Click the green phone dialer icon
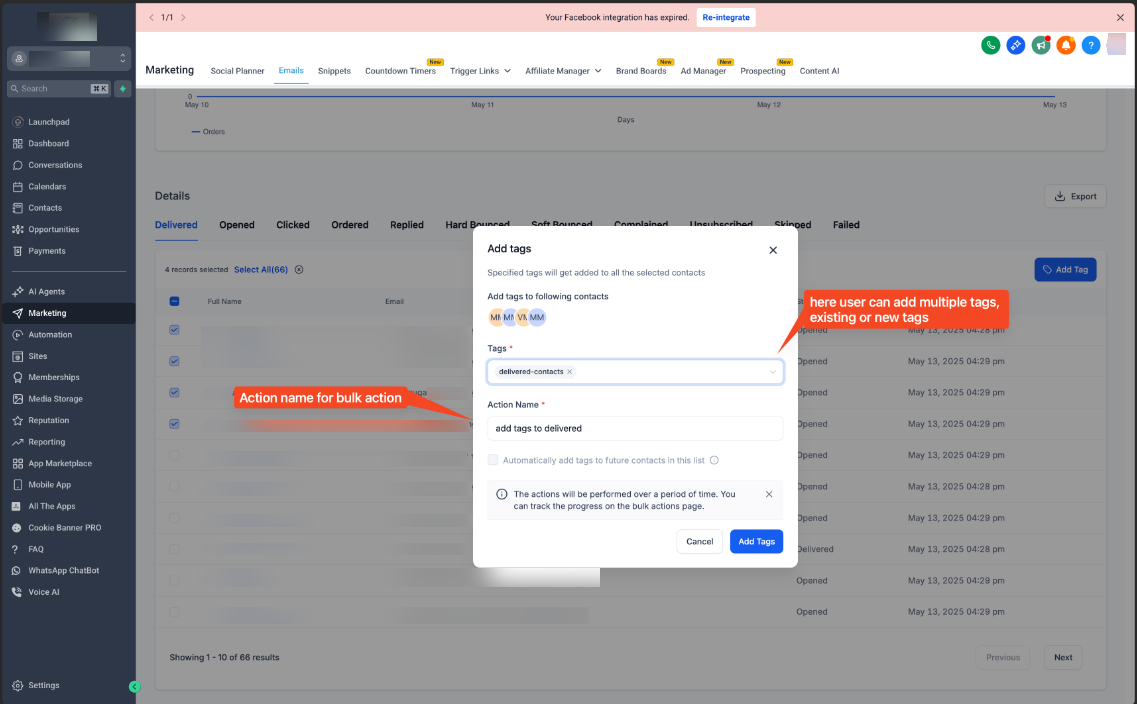 pos(991,45)
